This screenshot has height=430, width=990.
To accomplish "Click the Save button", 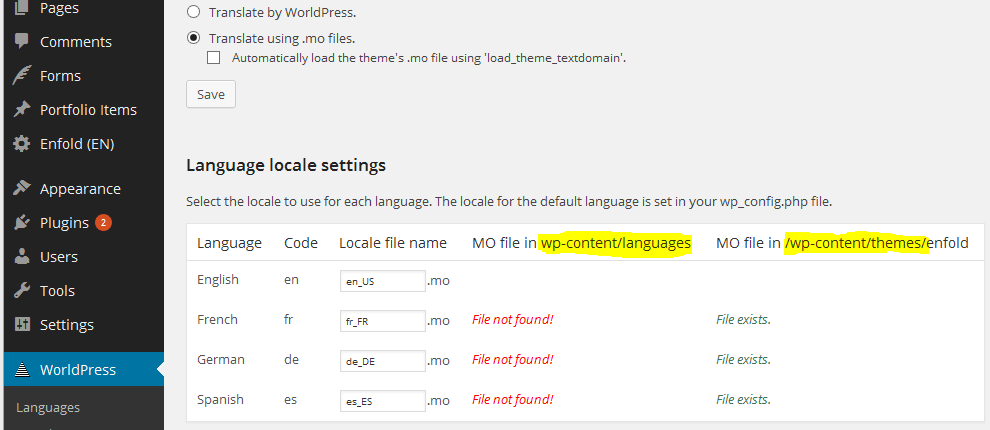I will coord(211,94).
